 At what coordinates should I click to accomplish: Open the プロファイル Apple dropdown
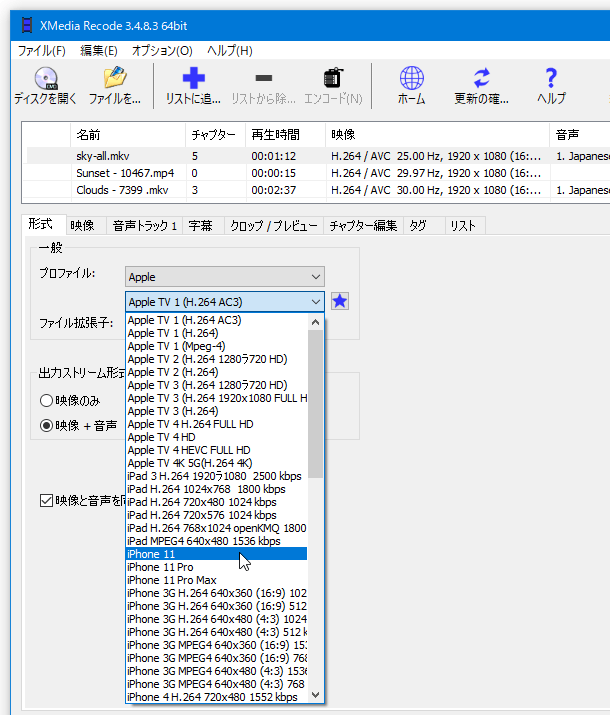point(225,277)
